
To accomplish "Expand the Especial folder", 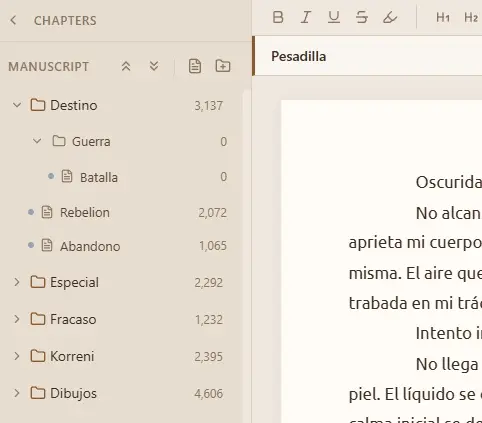I will (17, 282).
